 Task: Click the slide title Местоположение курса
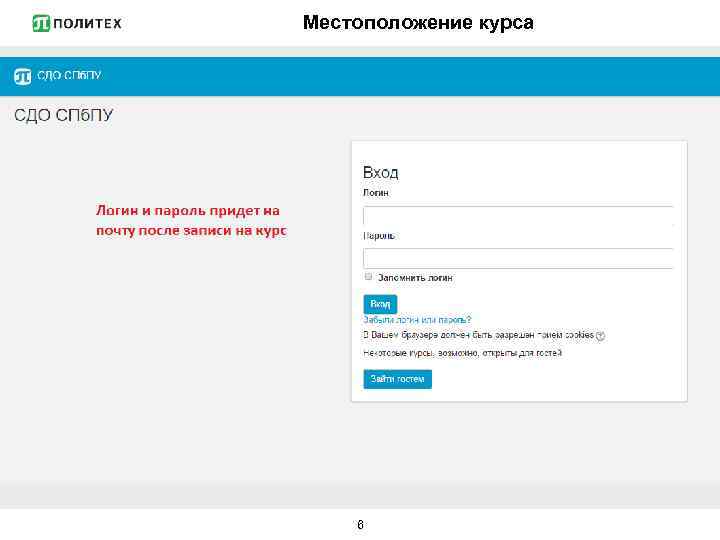(418, 22)
